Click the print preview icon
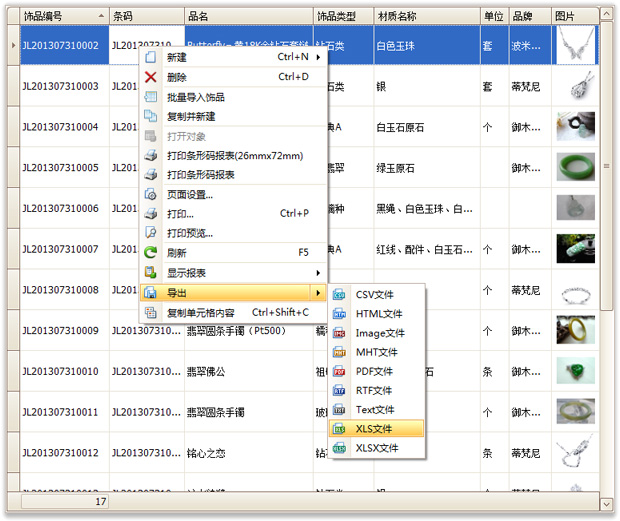 pos(151,233)
